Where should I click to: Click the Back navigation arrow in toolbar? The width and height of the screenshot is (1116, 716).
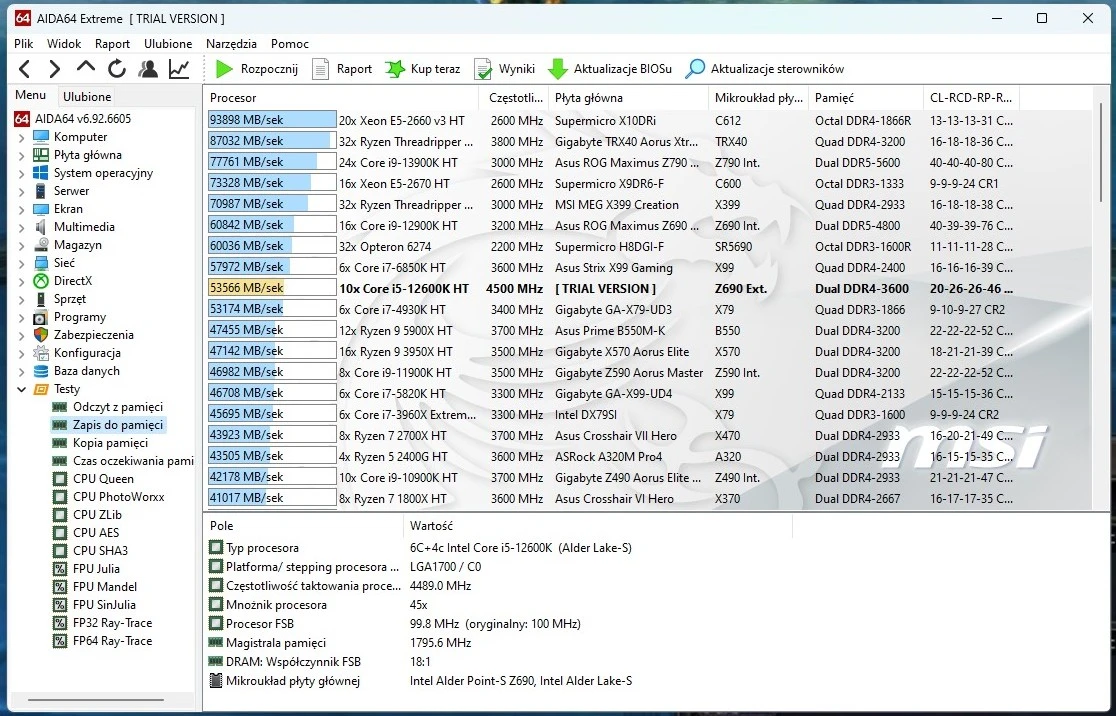click(25, 69)
